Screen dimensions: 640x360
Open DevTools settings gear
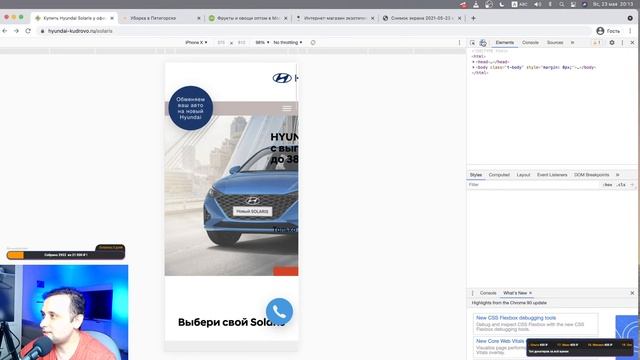612,42
